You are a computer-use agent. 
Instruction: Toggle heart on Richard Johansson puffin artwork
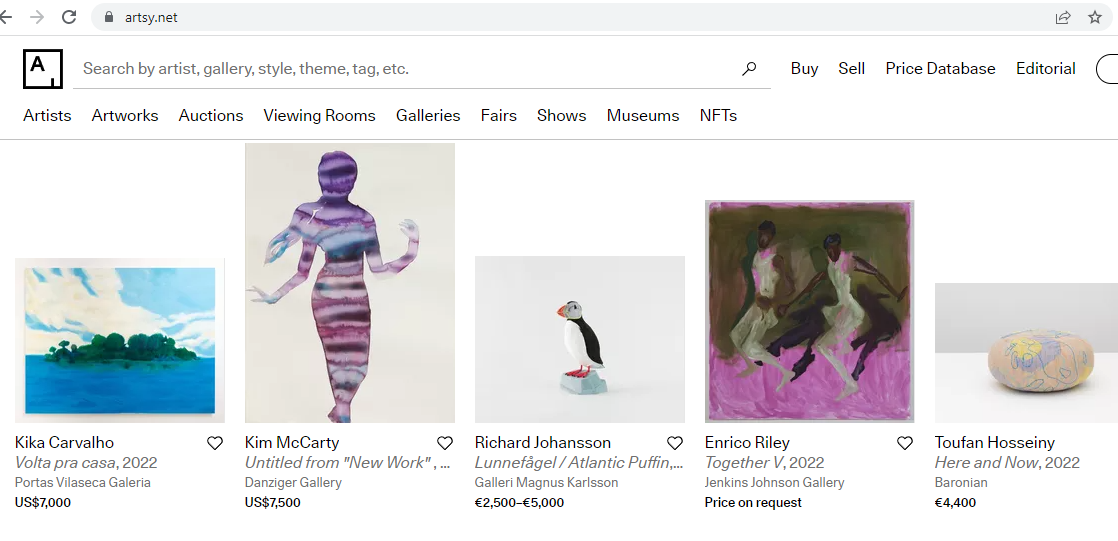675,443
